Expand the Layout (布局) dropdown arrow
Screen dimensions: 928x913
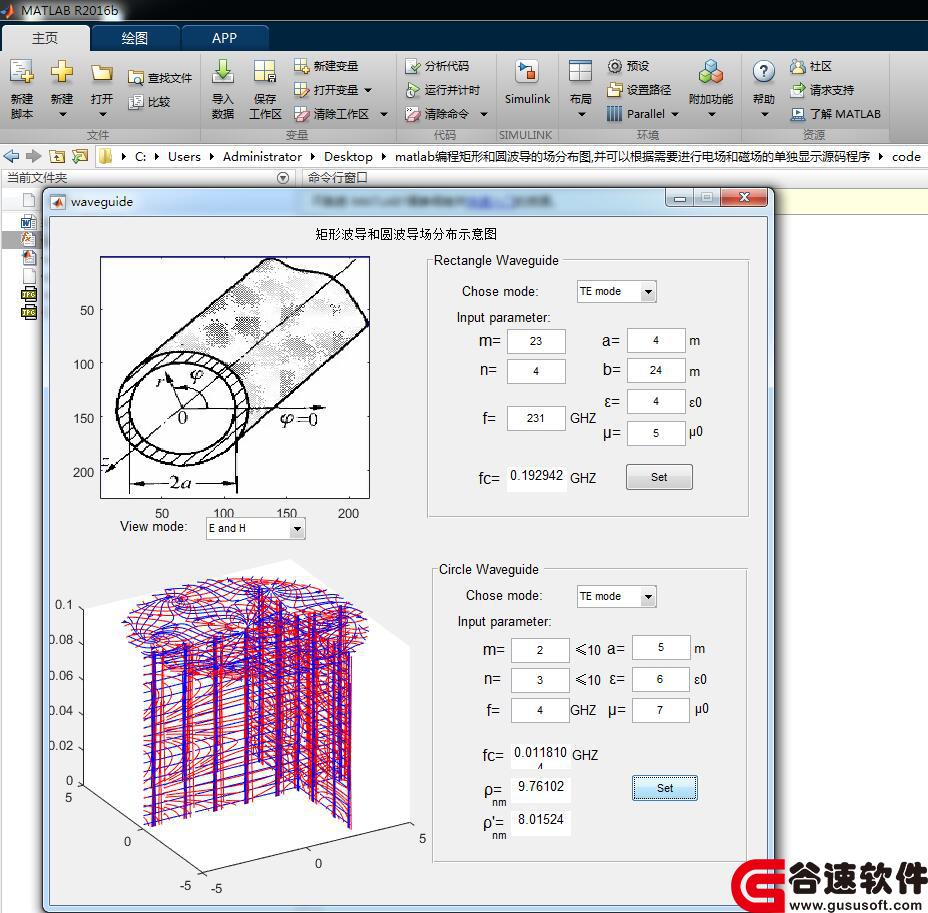(x=581, y=114)
